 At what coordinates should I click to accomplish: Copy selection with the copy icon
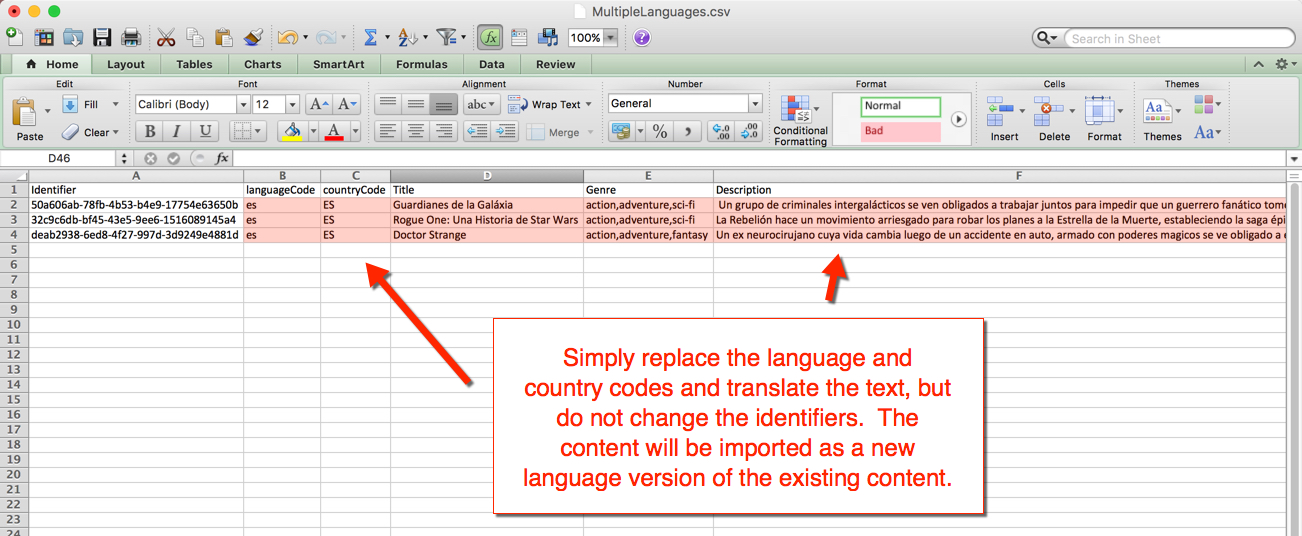pyautogui.click(x=195, y=37)
